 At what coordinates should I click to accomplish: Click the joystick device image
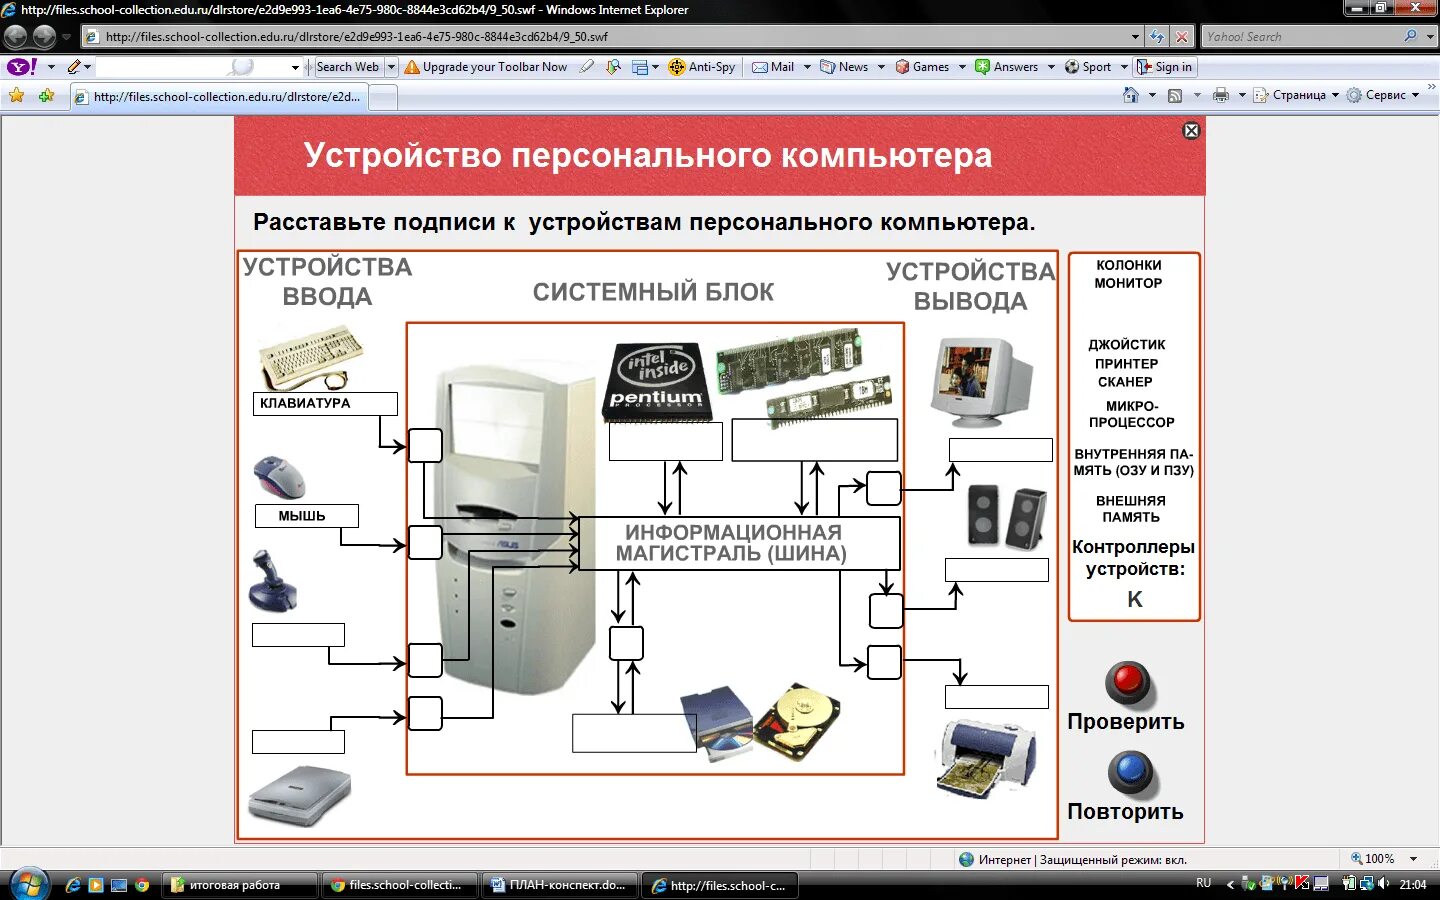click(x=272, y=581)
